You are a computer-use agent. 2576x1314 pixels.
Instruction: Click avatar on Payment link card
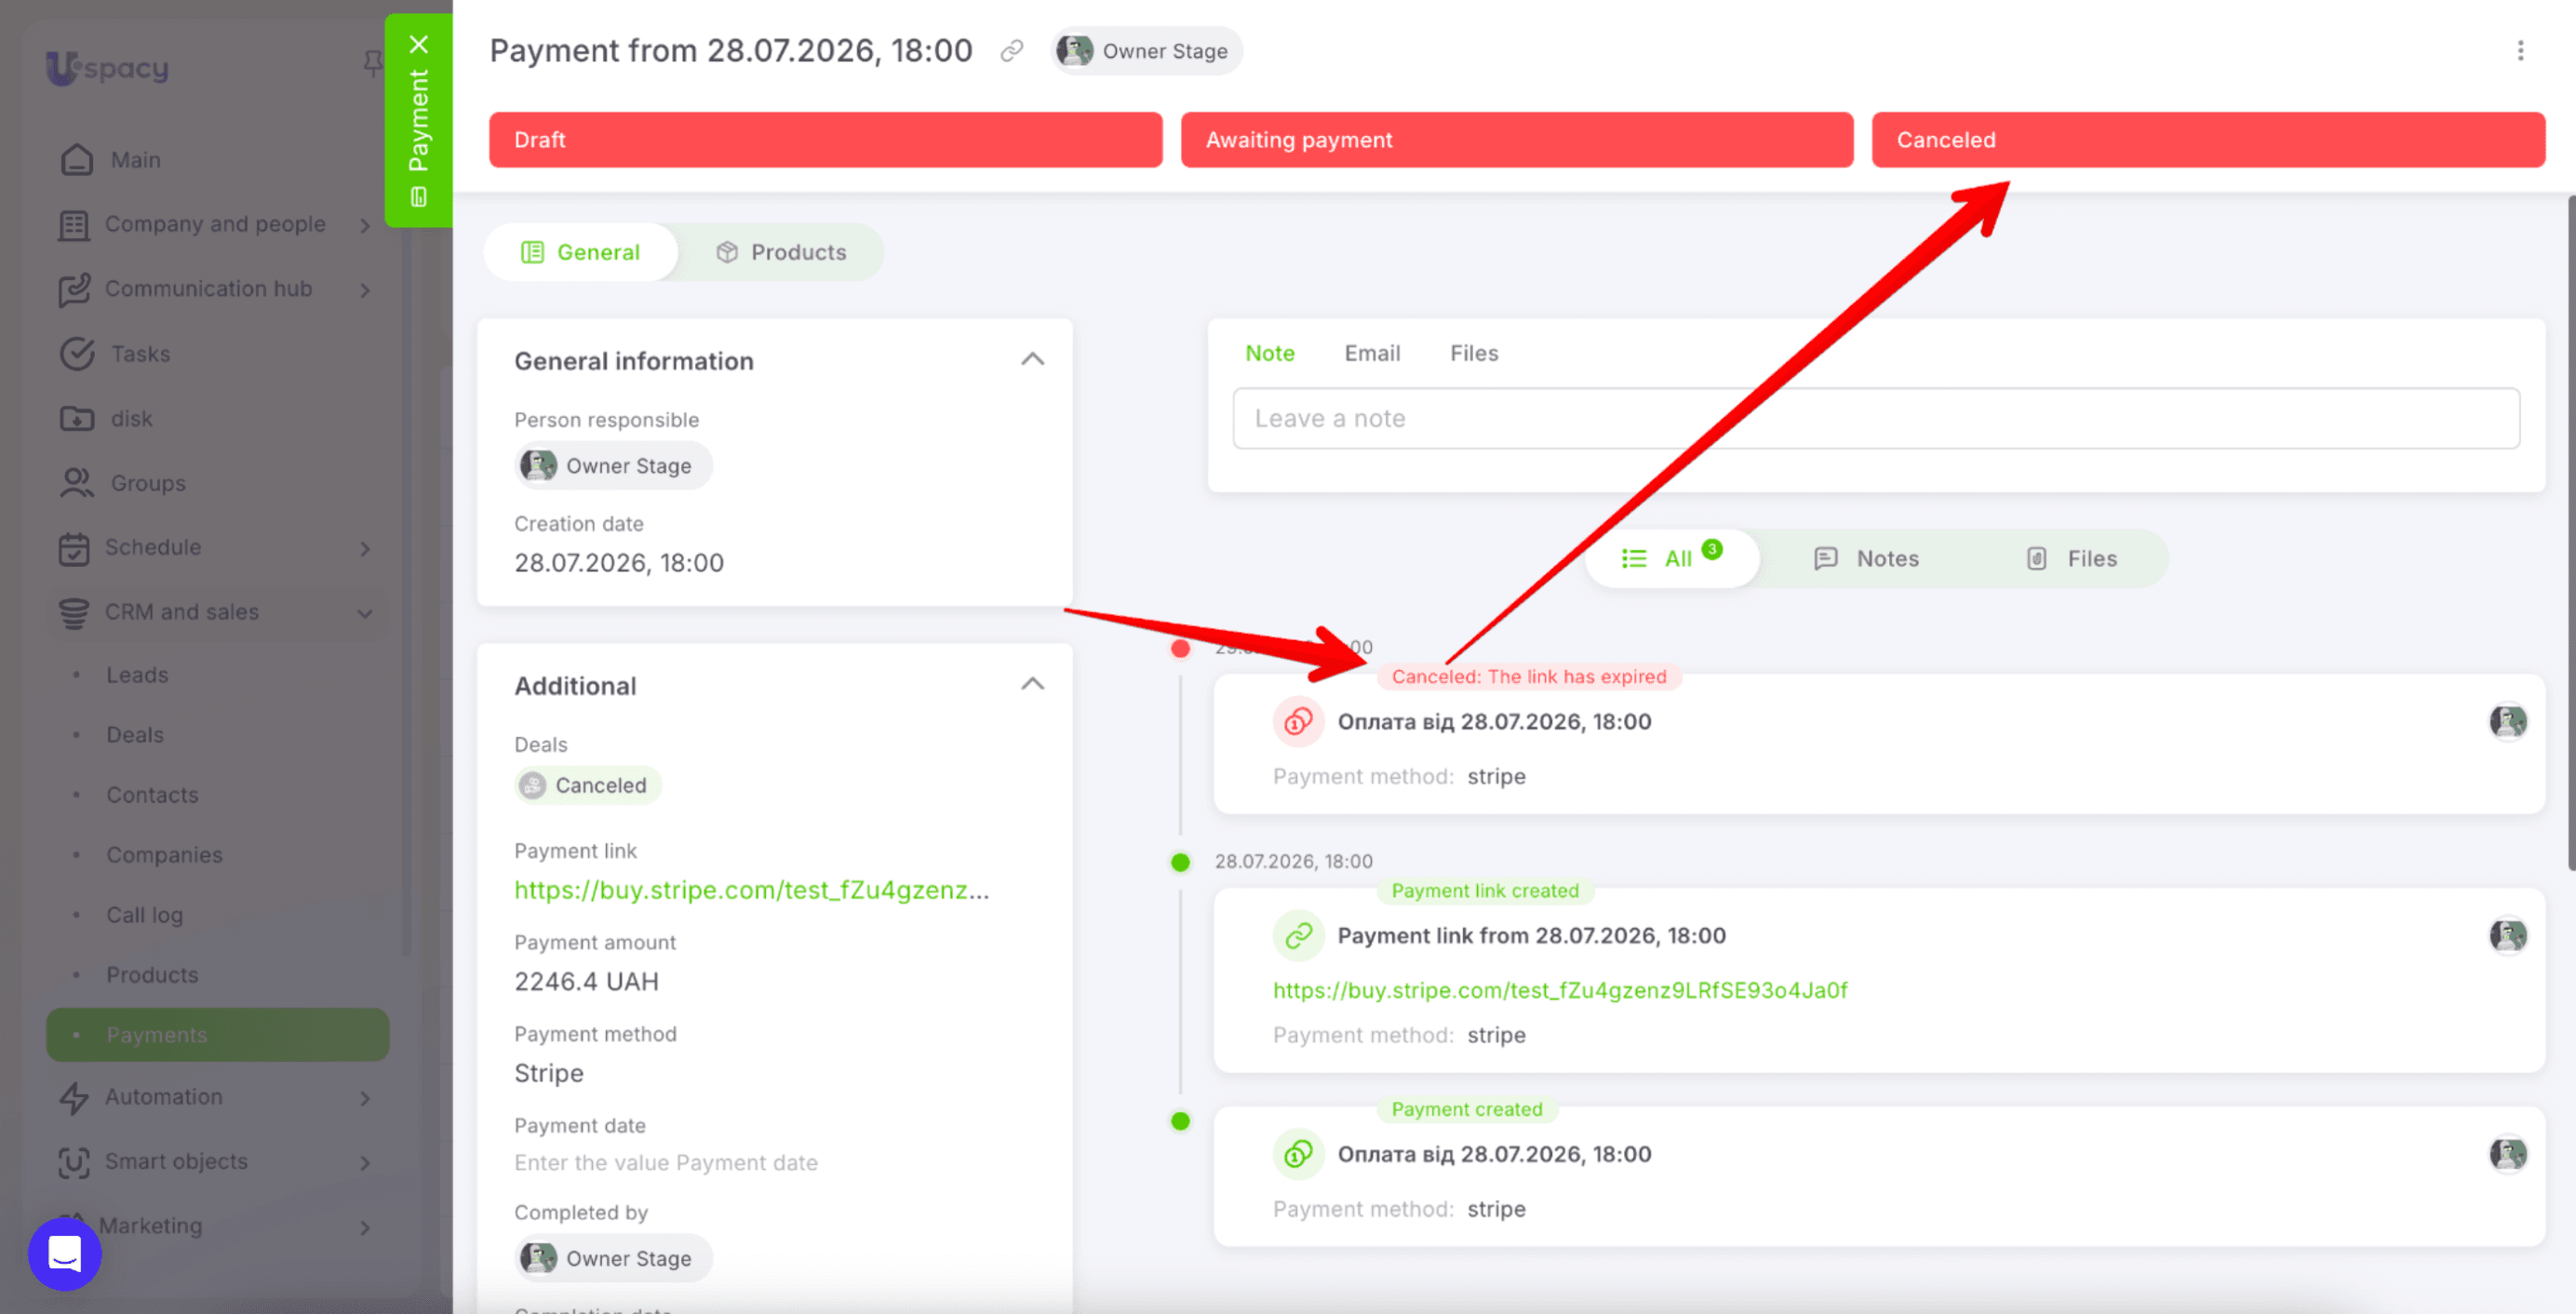[2508, 935]
